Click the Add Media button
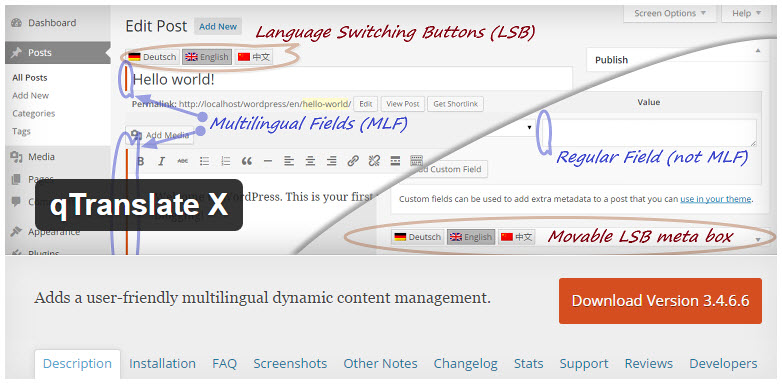The height and width of the screenshot is (384, 782). pos(160,135)
